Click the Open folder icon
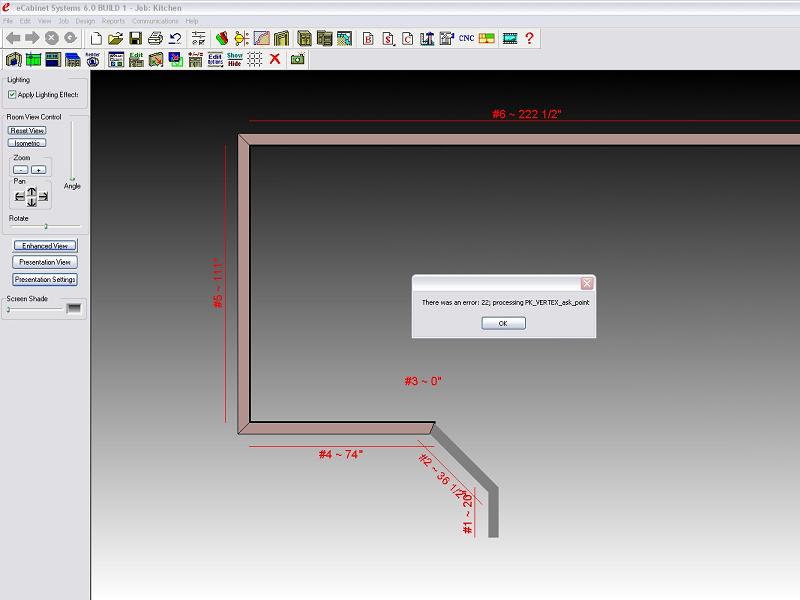 tap(116, 39)
